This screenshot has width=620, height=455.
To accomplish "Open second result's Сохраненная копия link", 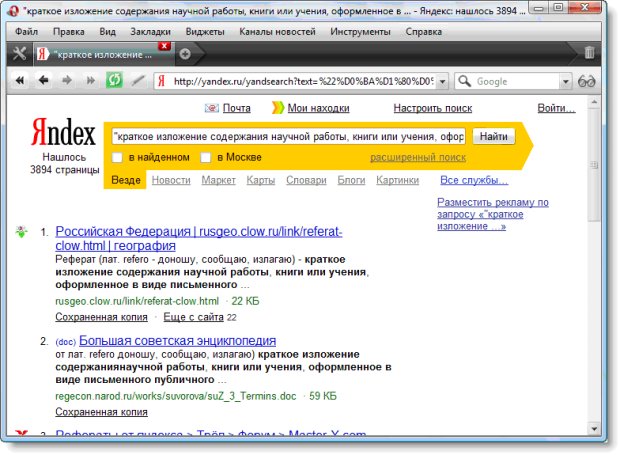I will pyautogui.click(x=101, y=412).
